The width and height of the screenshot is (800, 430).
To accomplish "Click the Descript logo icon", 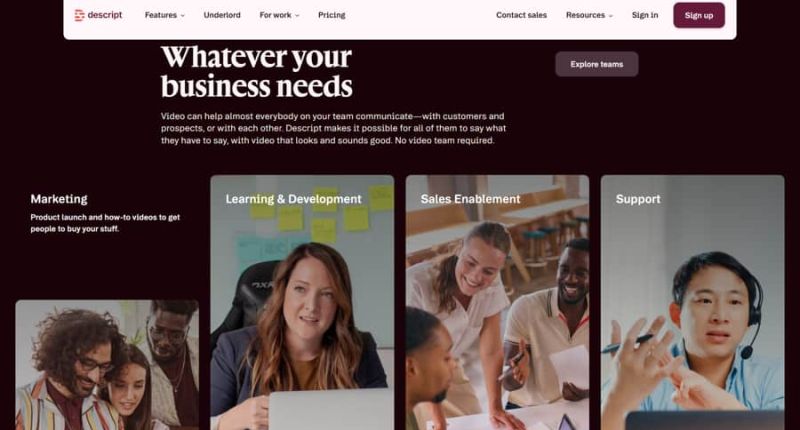I will click(79, 15).
